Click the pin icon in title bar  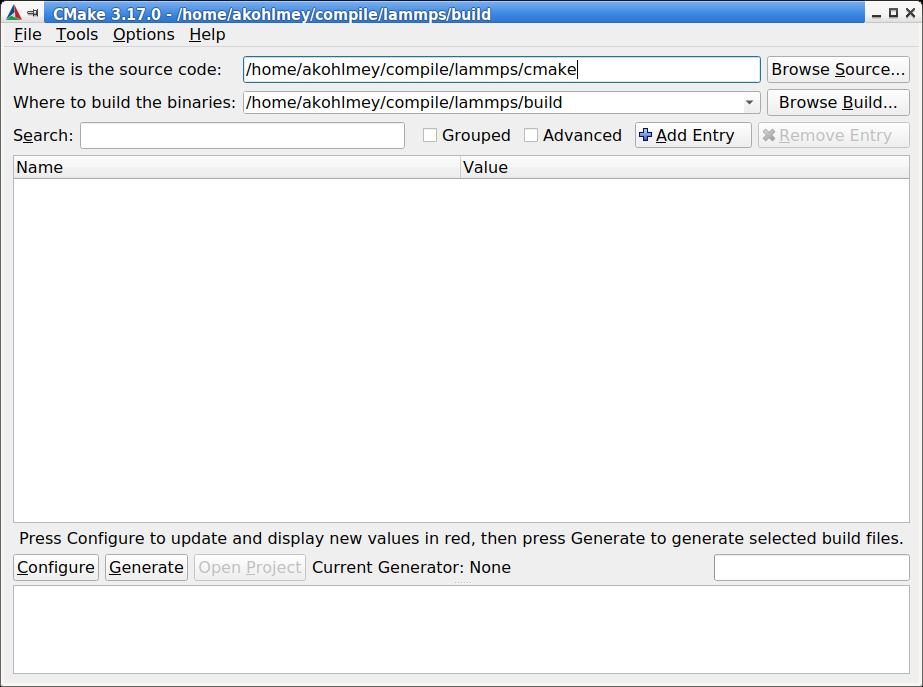(x=34, y=13)
